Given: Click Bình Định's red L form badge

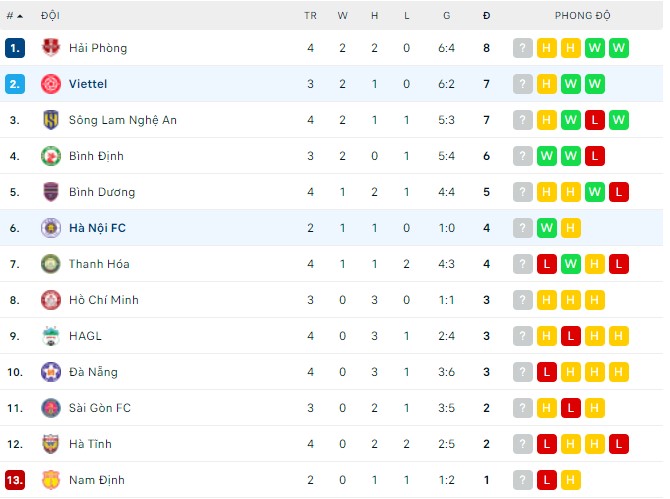Looking at the screenshot, I should pos(595,156).
